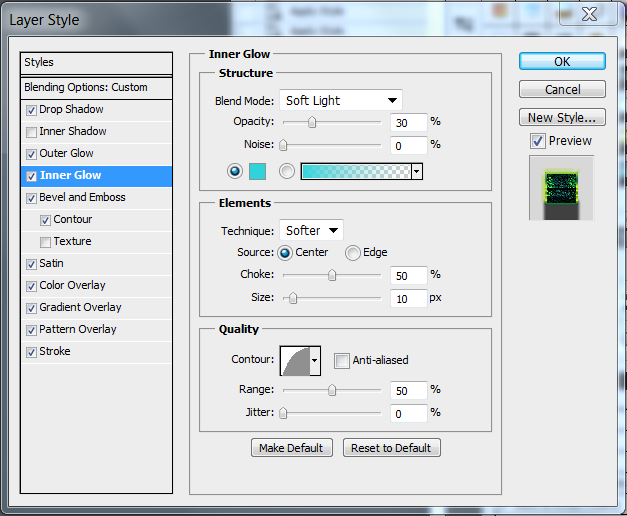
Task: Toggle the Contour sub-style checkbox
Action: pos(45,220)
